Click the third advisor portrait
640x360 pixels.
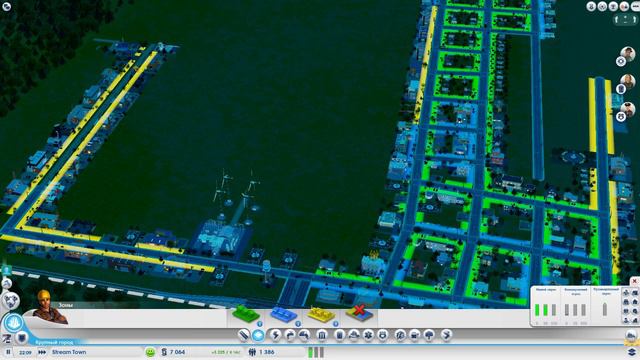pos(628,109)
